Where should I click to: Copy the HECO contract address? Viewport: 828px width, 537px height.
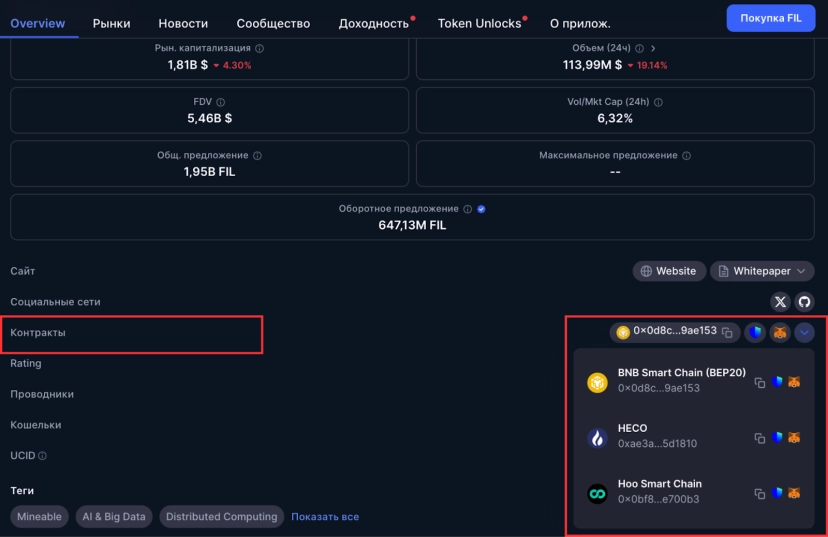760,438
